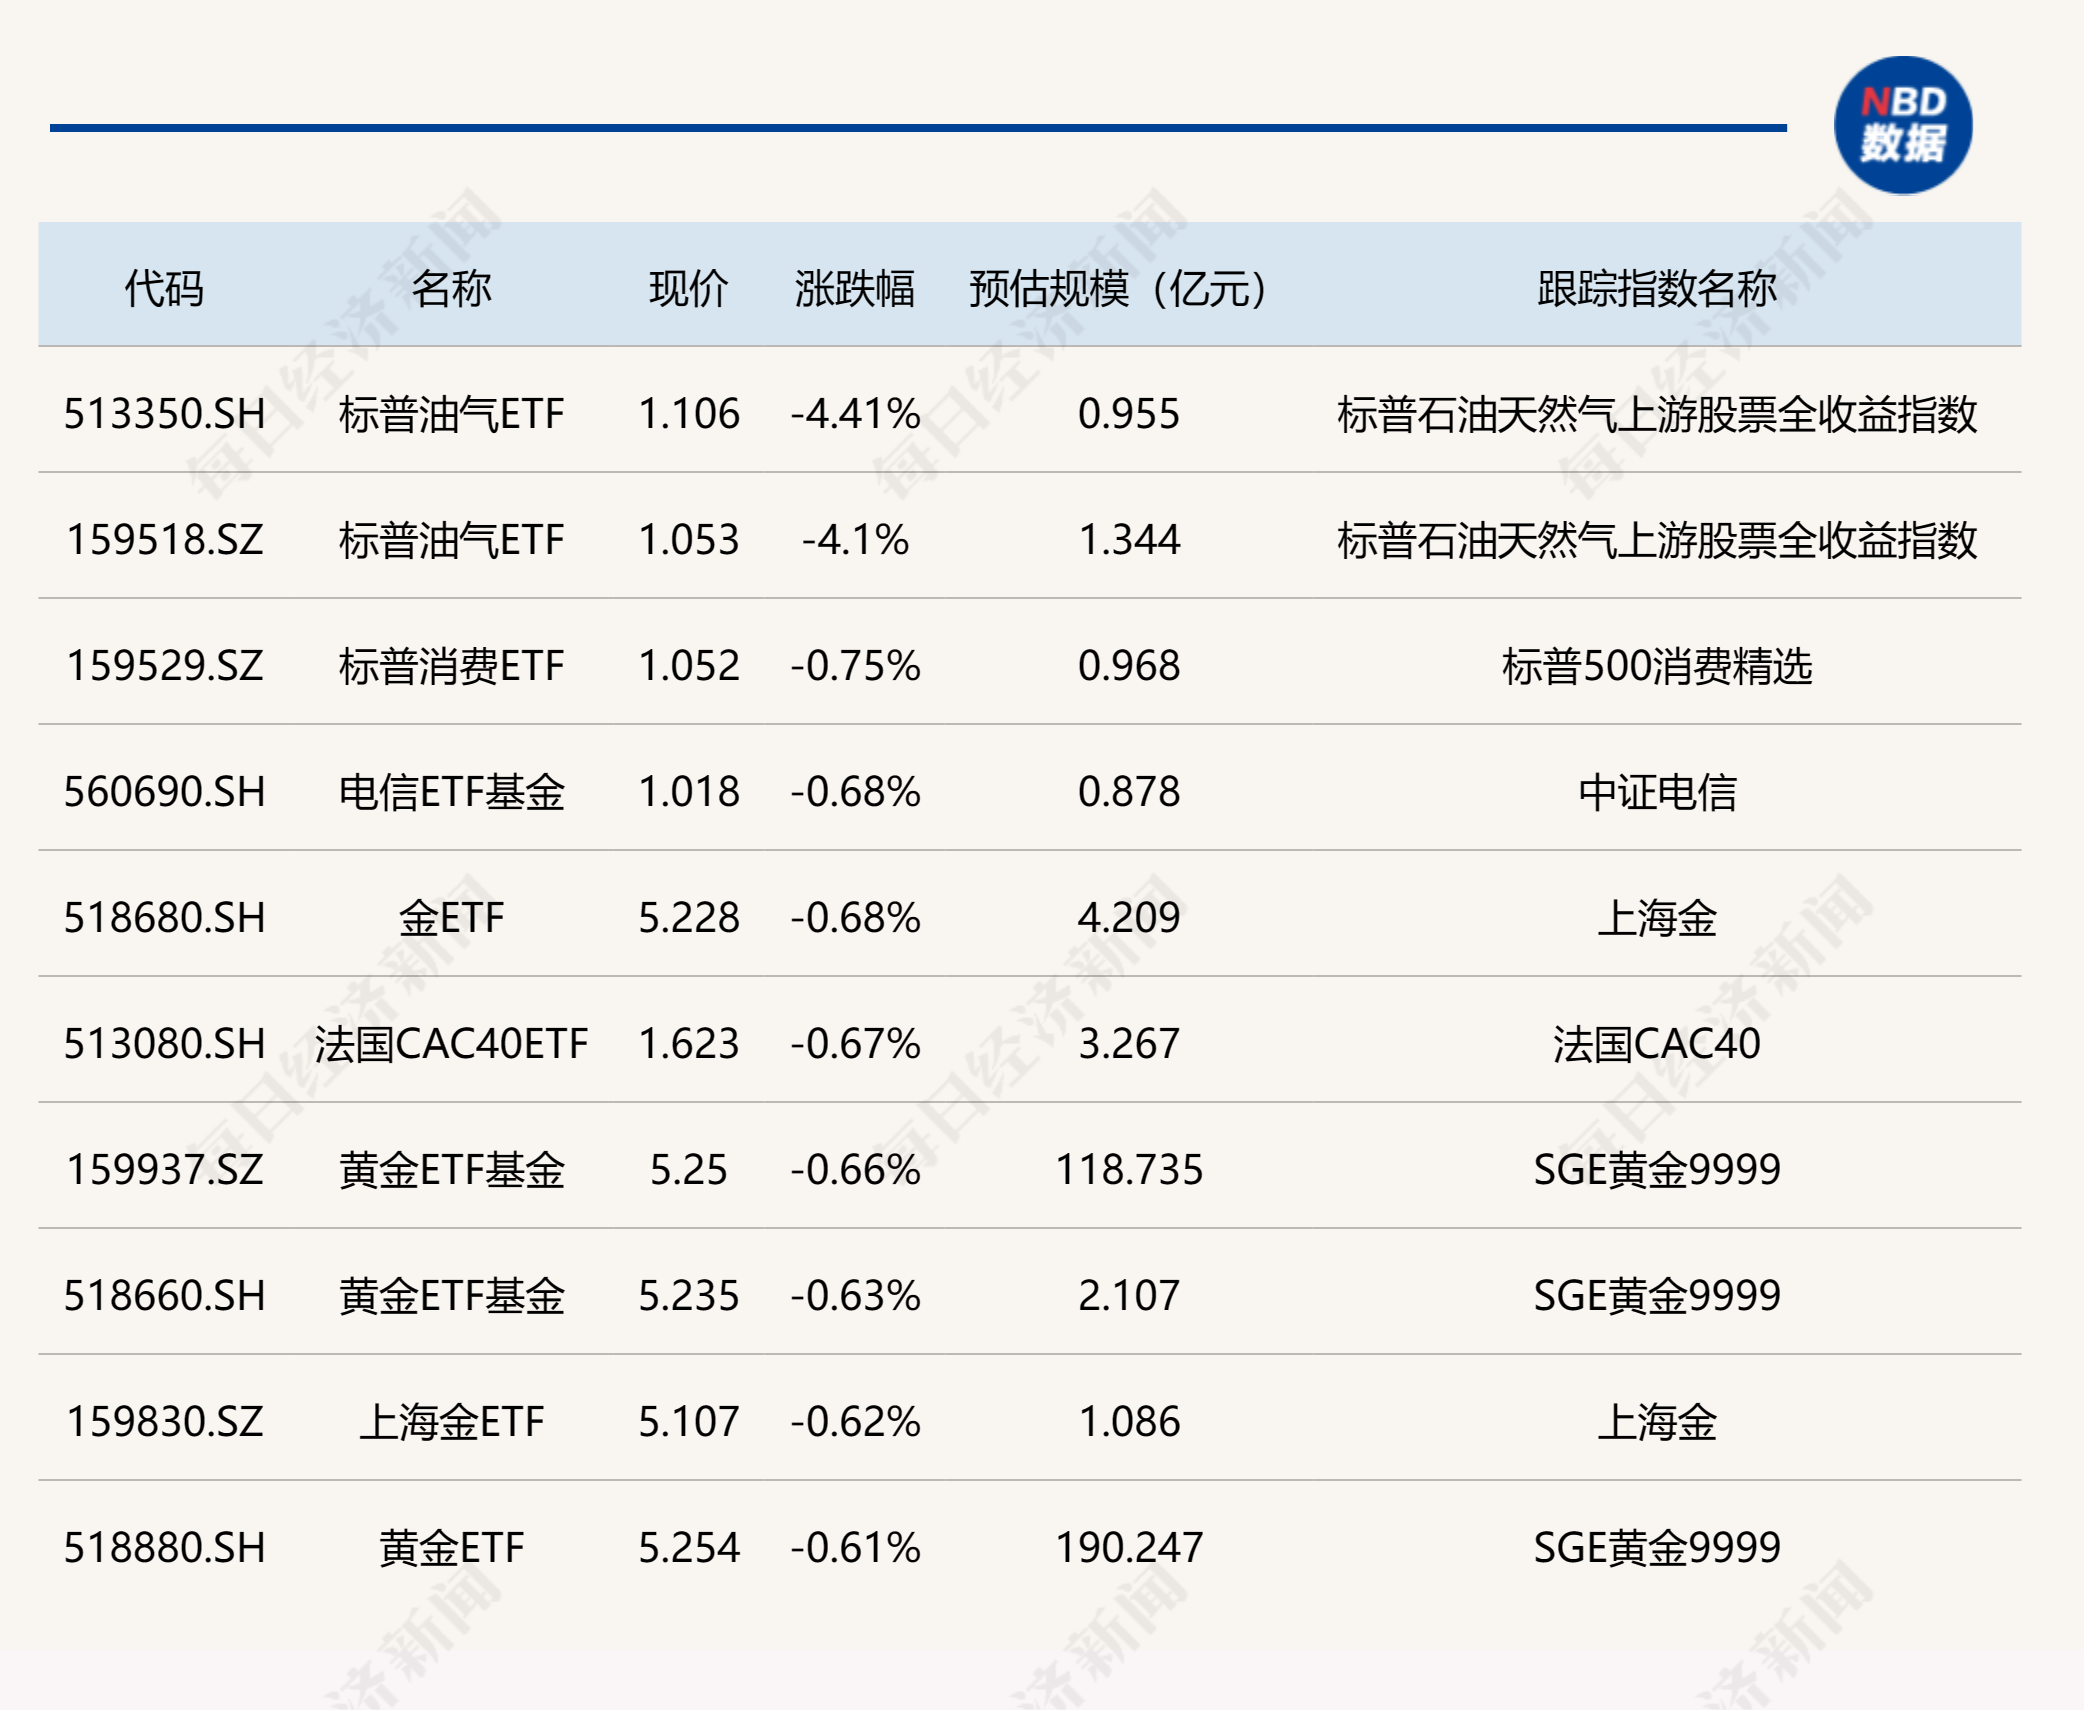Click the -0.67% change value
The width and height of the screenshot is (2084, 1710).
pos(855,1044)
